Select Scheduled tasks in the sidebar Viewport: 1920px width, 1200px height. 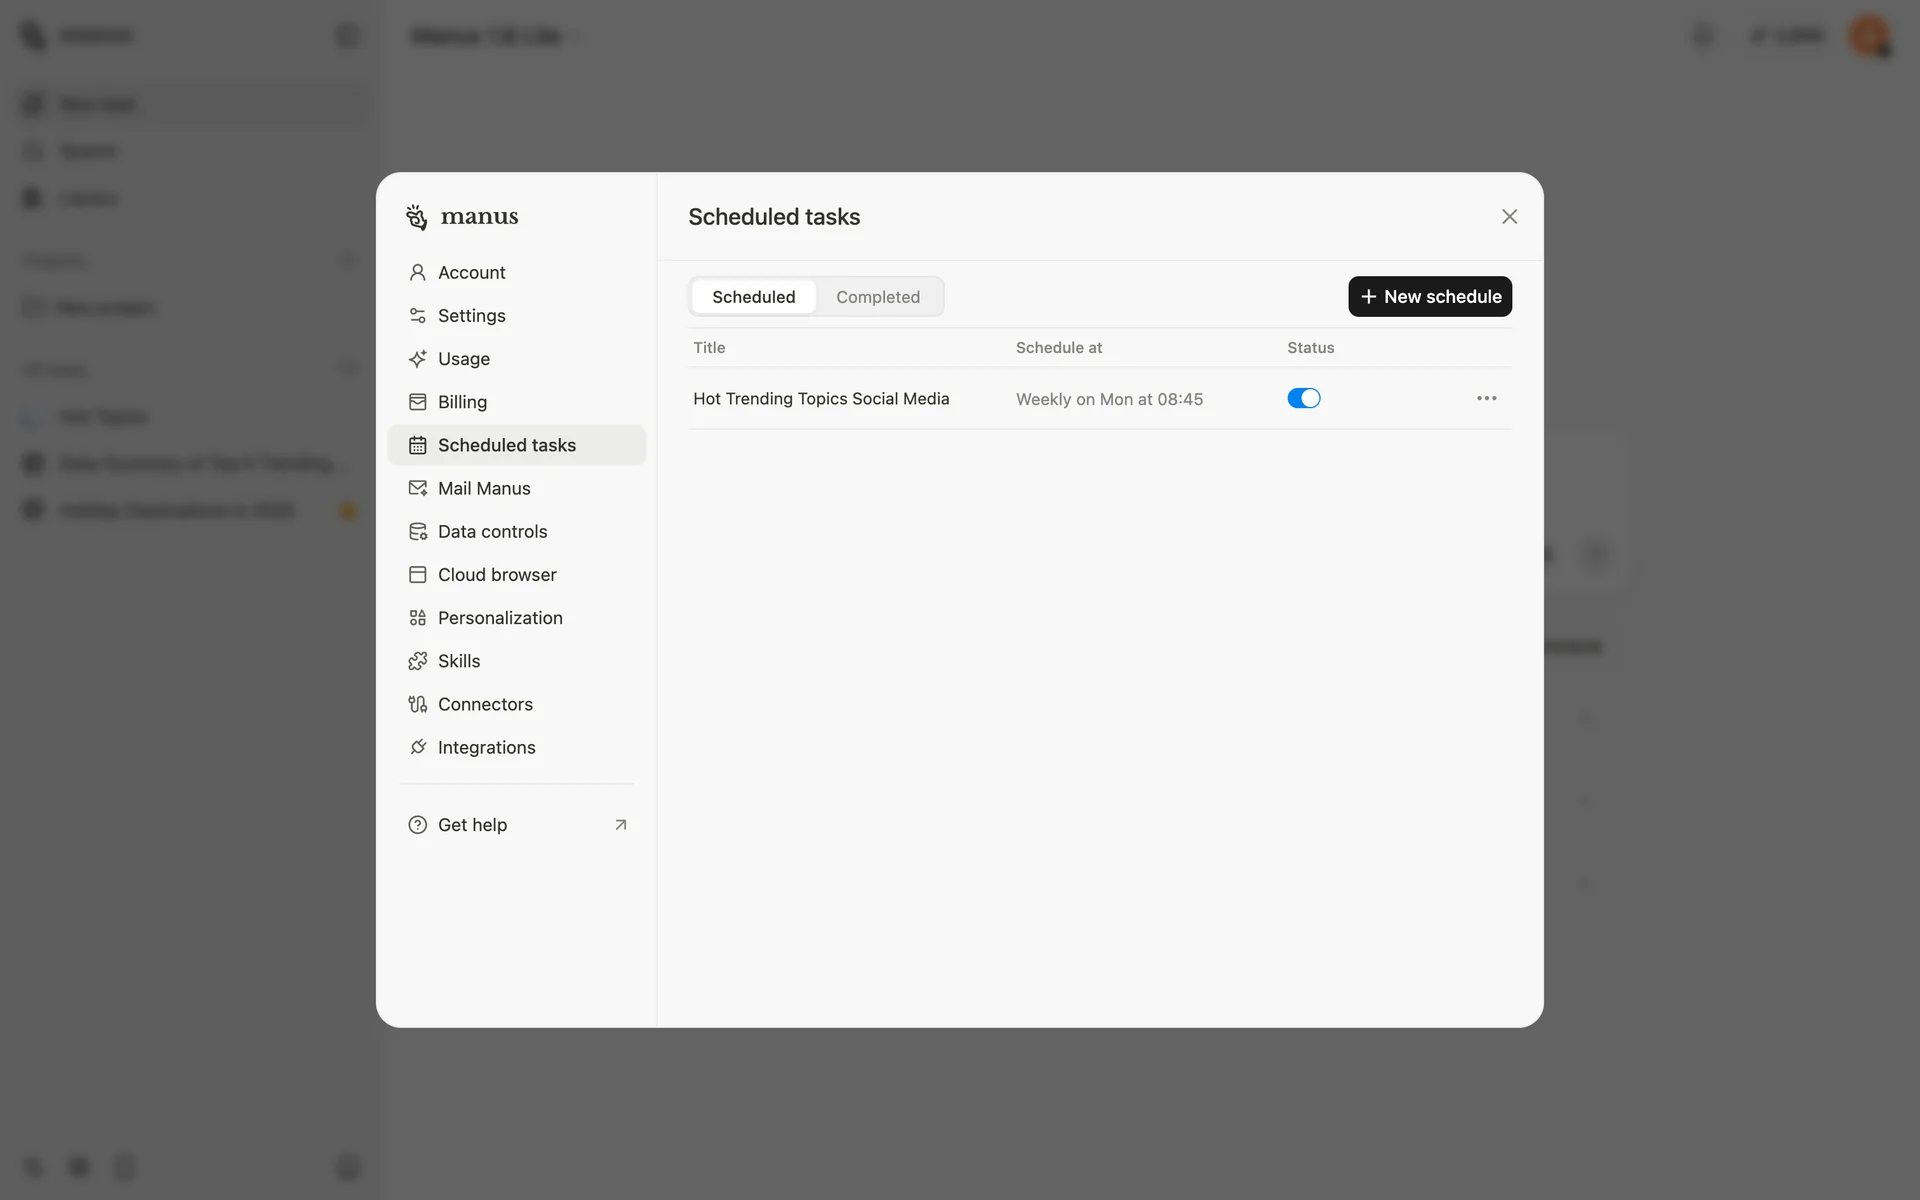click(x=516, y=445)
